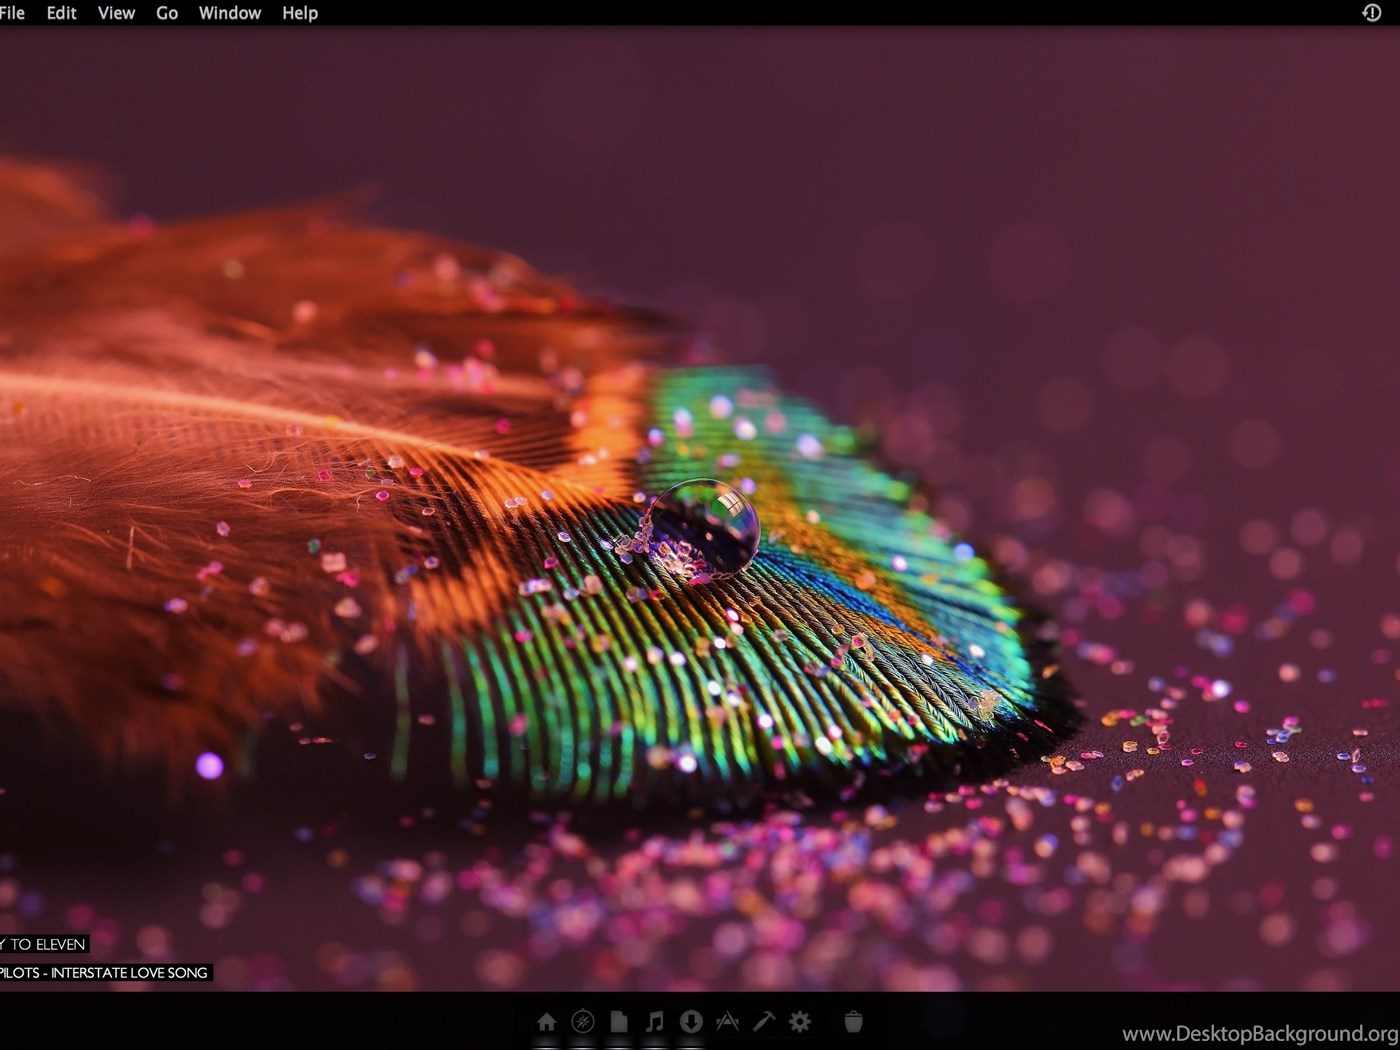Image resolution: width=1400 pixels, height=1050 pixels.
Task: Open the download arrow icon in dock
Action: pos(691,1021)
